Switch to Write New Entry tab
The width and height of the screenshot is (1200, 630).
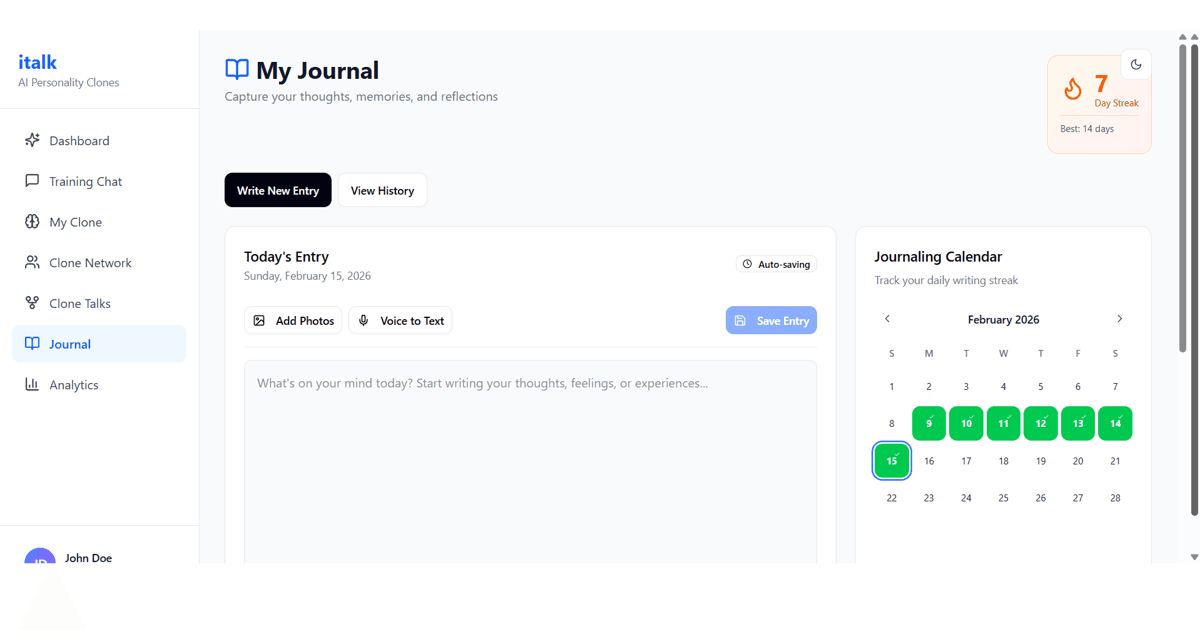click(278, 190)
